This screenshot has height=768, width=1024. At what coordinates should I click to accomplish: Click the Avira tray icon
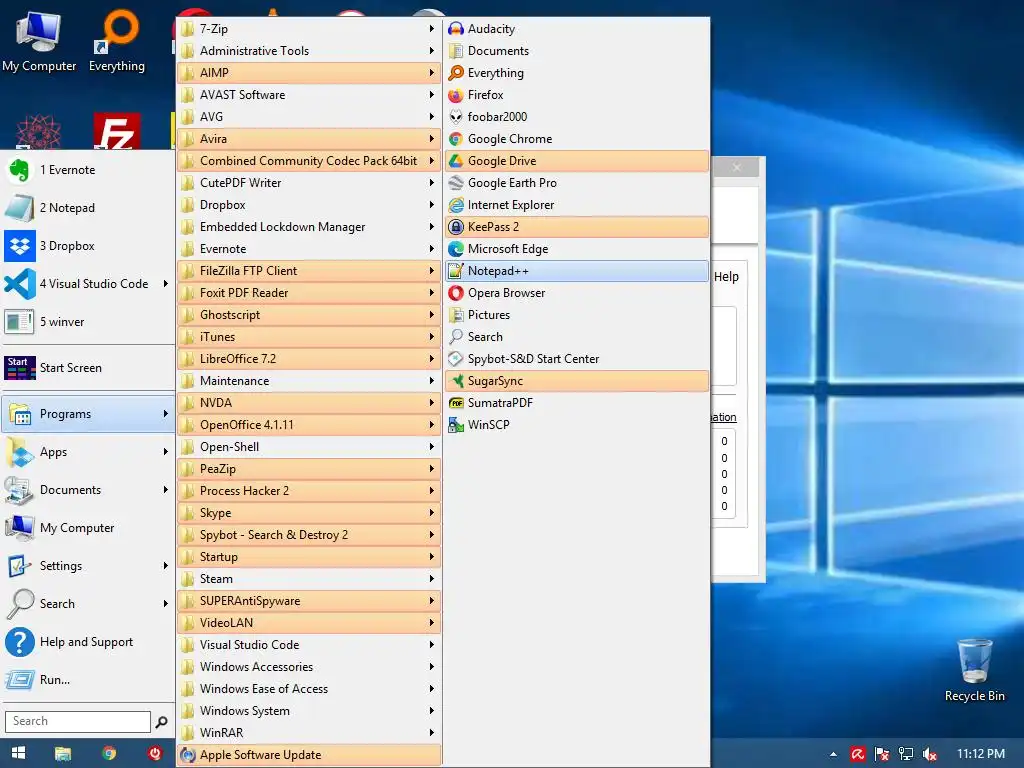point(857,754)
